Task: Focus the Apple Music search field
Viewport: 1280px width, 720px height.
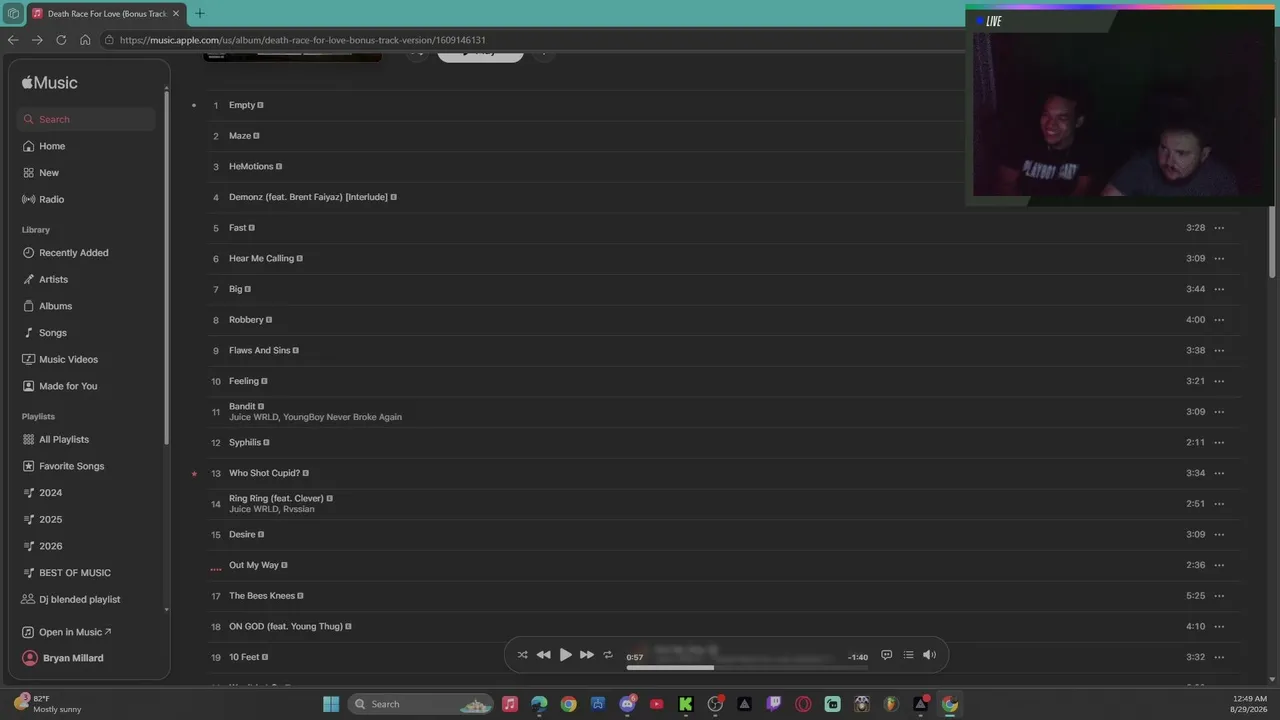Action: [87, 119]
